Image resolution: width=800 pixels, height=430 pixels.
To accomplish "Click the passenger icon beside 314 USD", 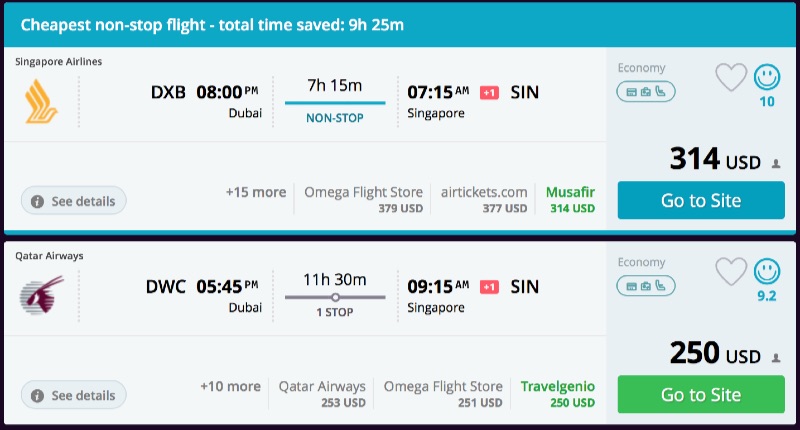I will pos(776,163).
